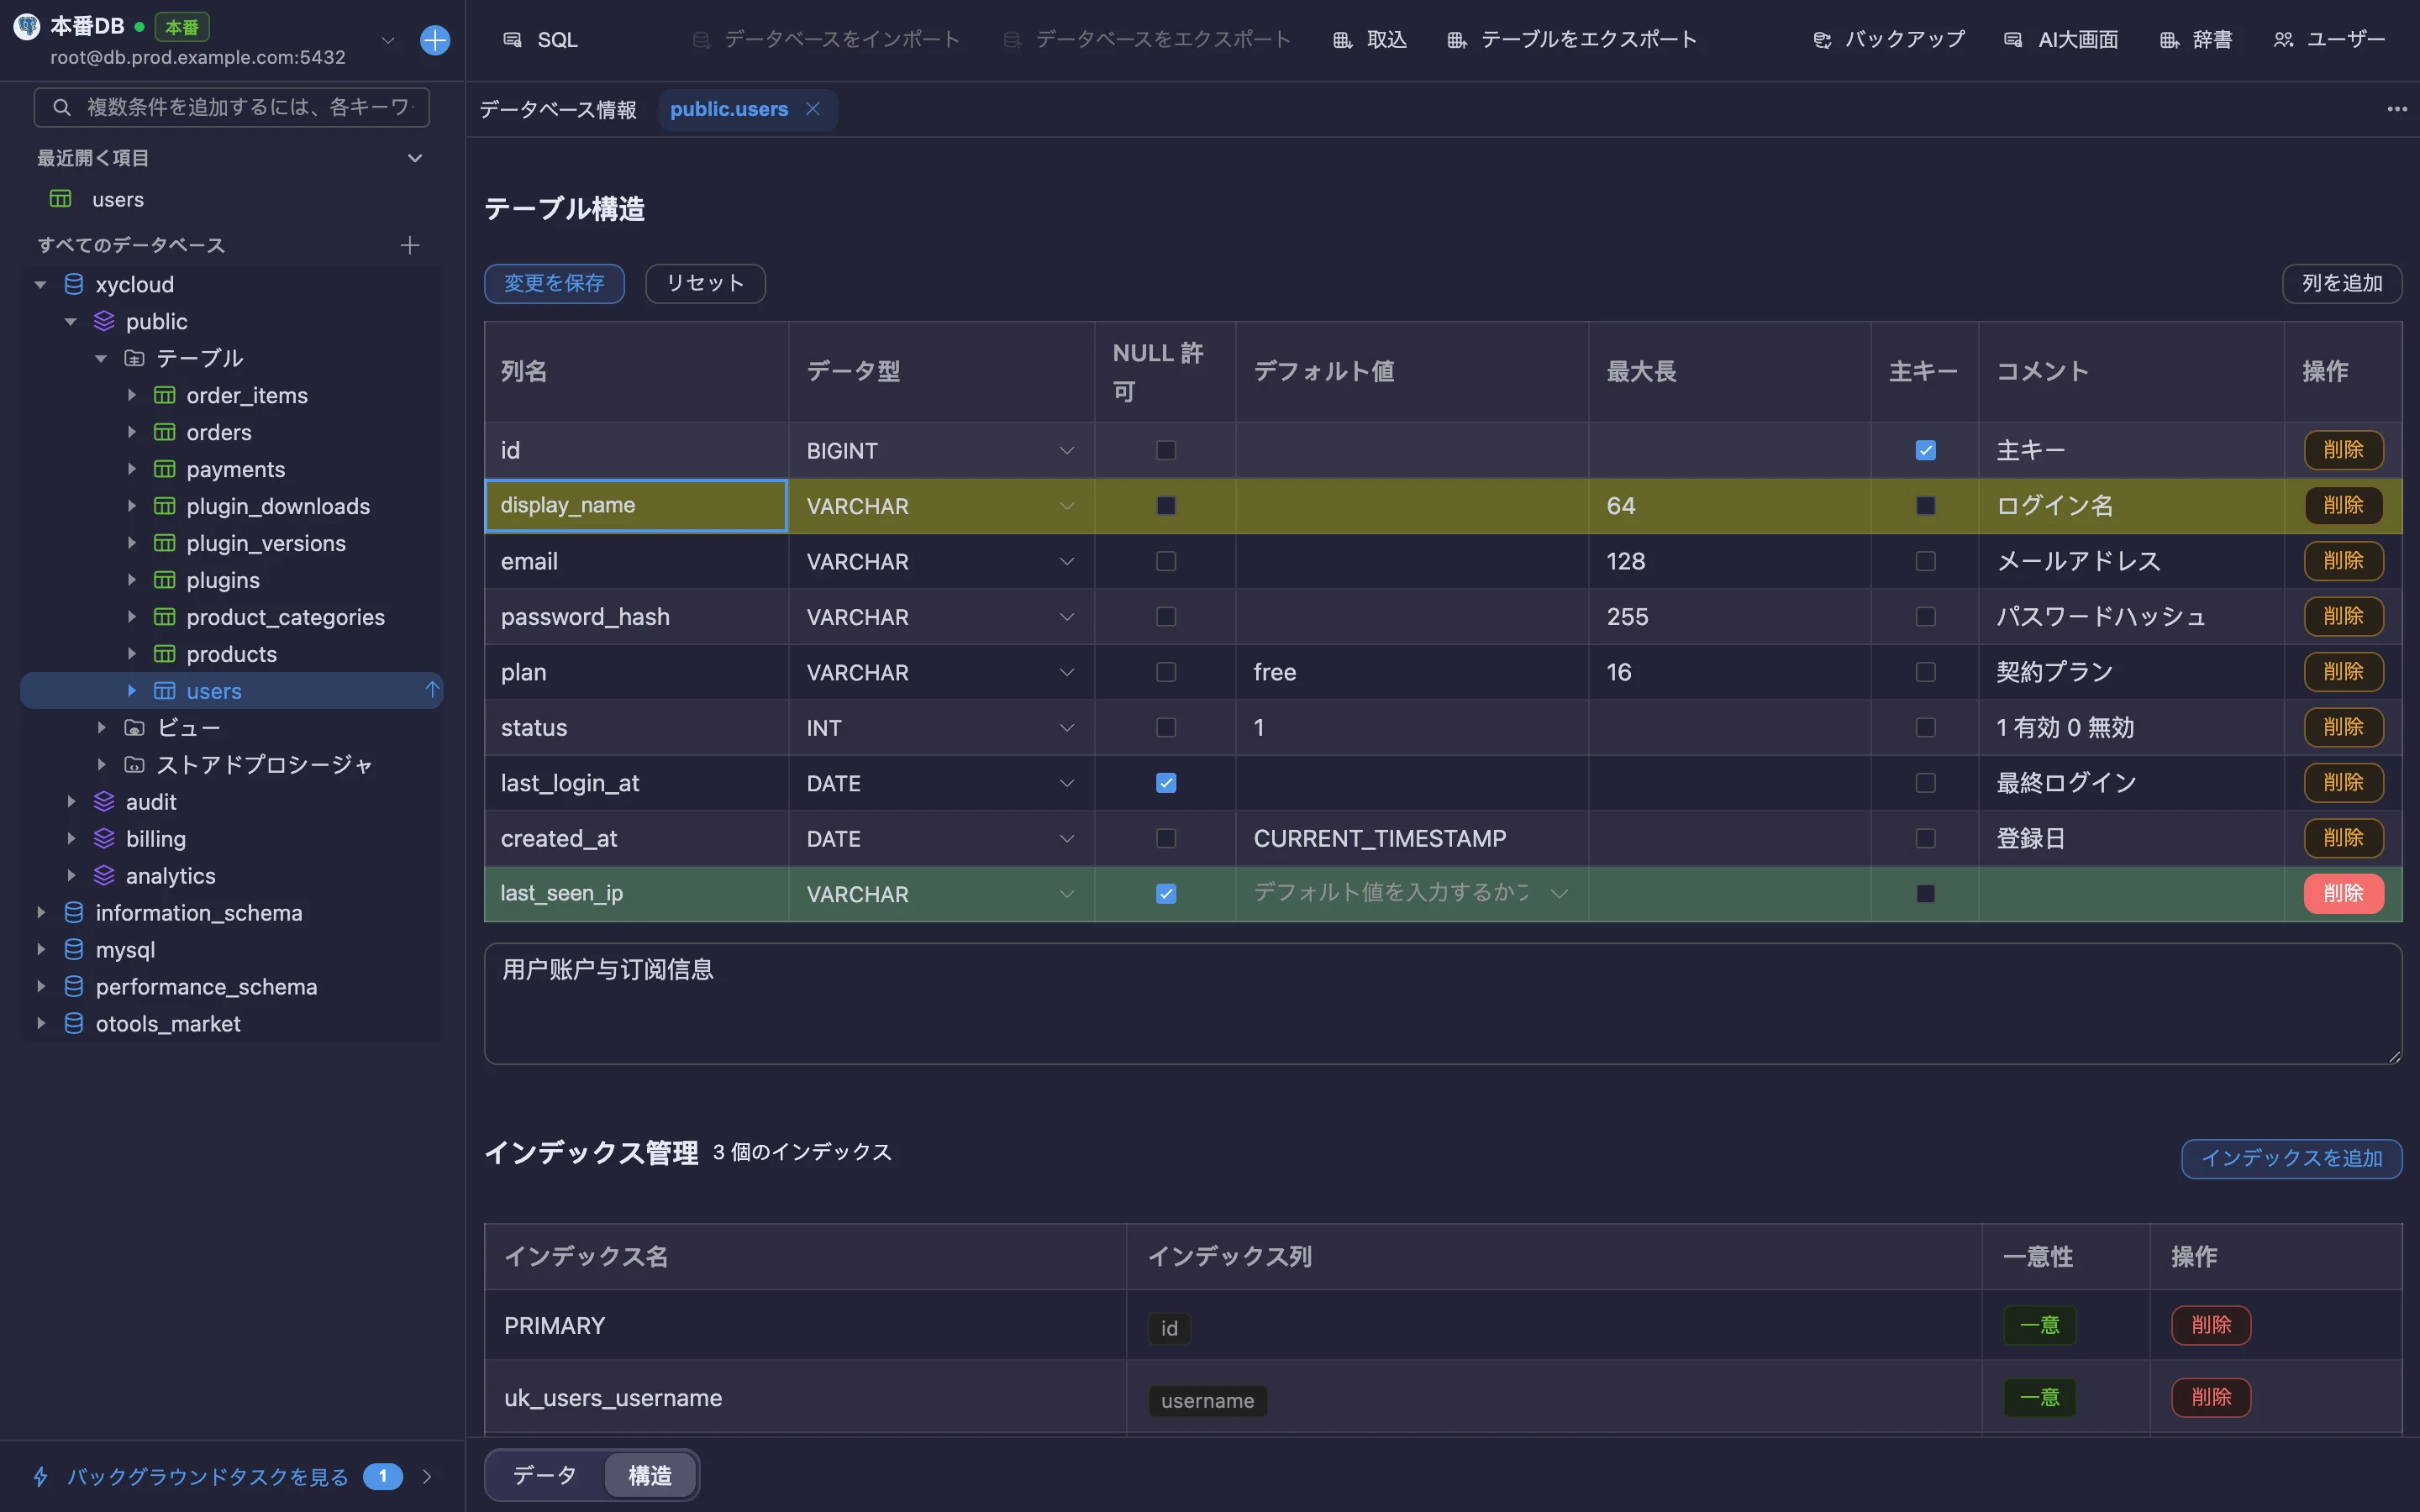The image size is (2420, 1512).
Task: Click the blue add-connection plus icon
Action: pos(435,40)
